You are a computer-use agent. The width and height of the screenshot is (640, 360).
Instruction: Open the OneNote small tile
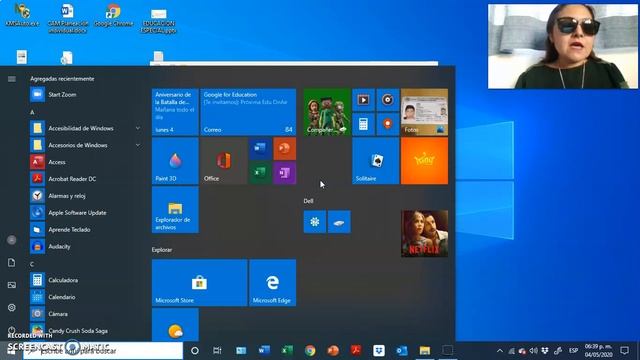point(284,173)
